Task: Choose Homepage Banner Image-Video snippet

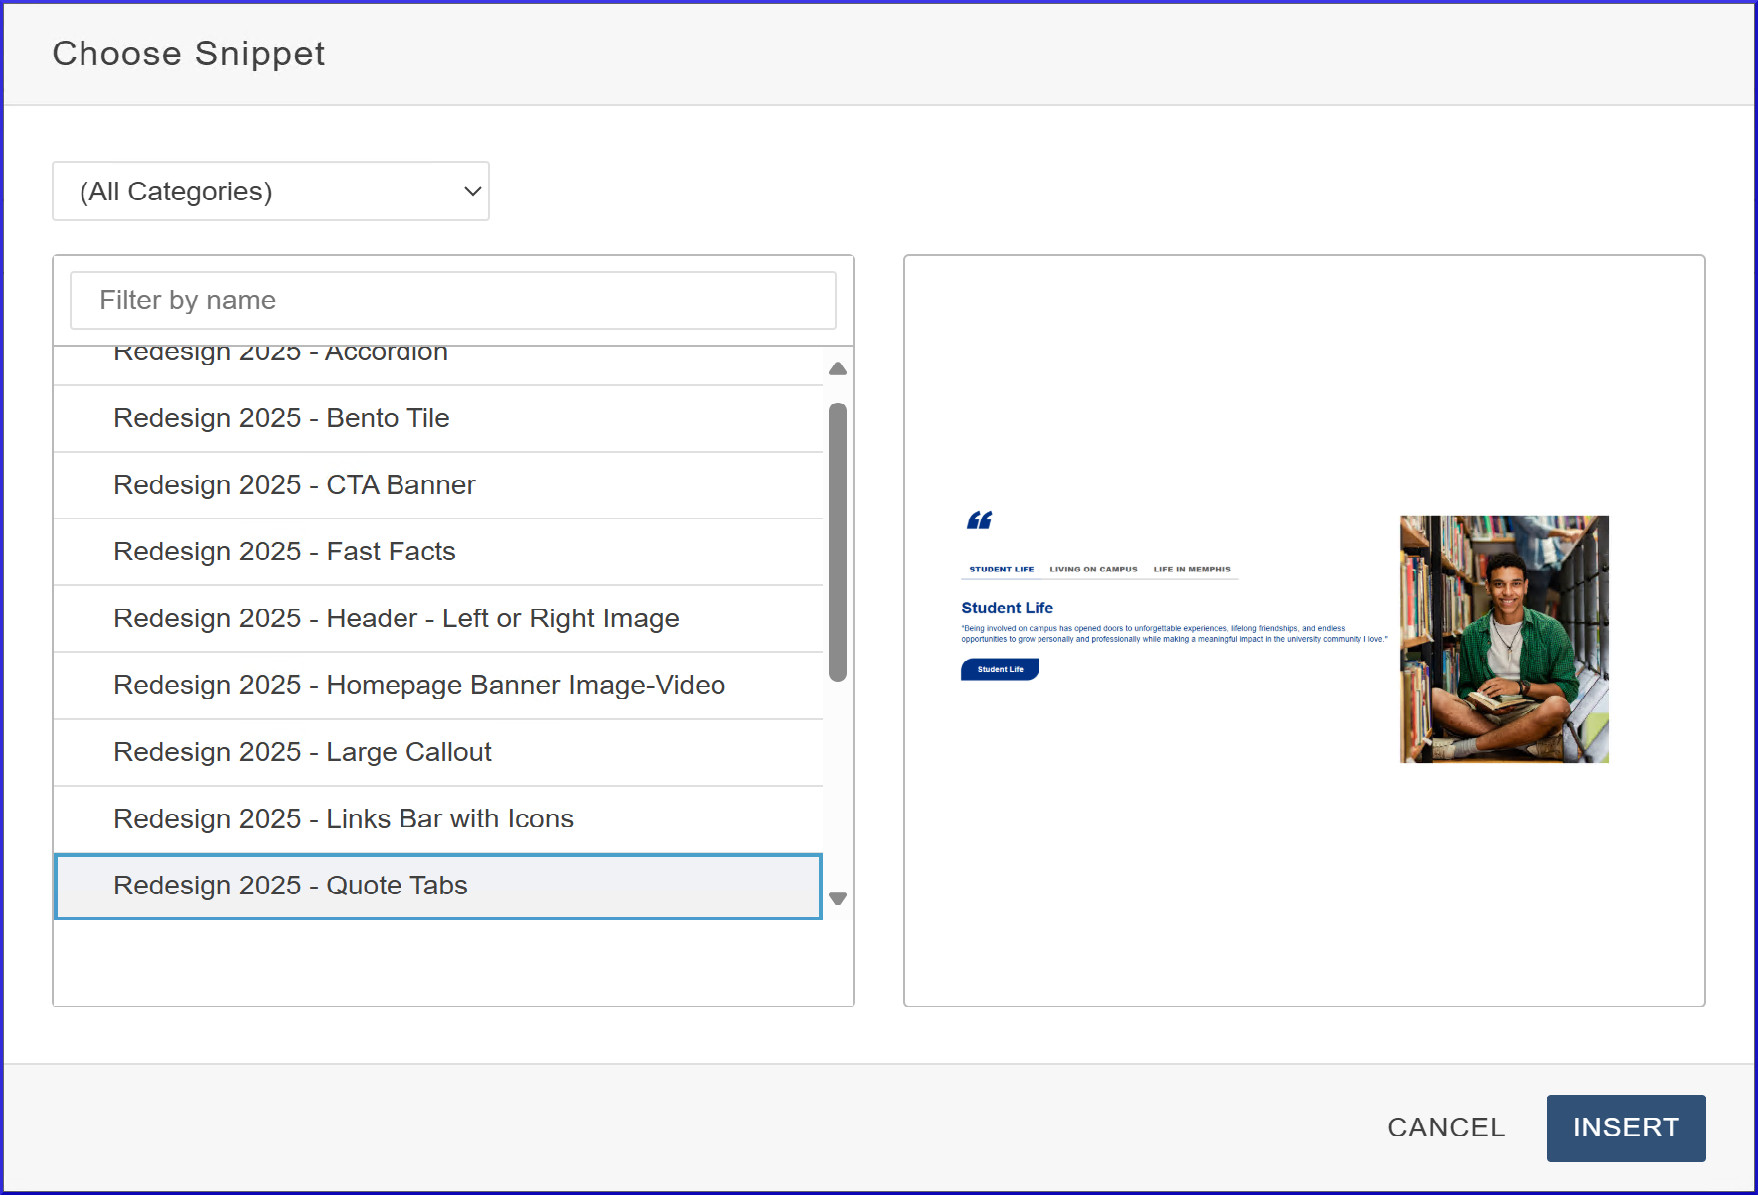Action: (x=419, y=686)
